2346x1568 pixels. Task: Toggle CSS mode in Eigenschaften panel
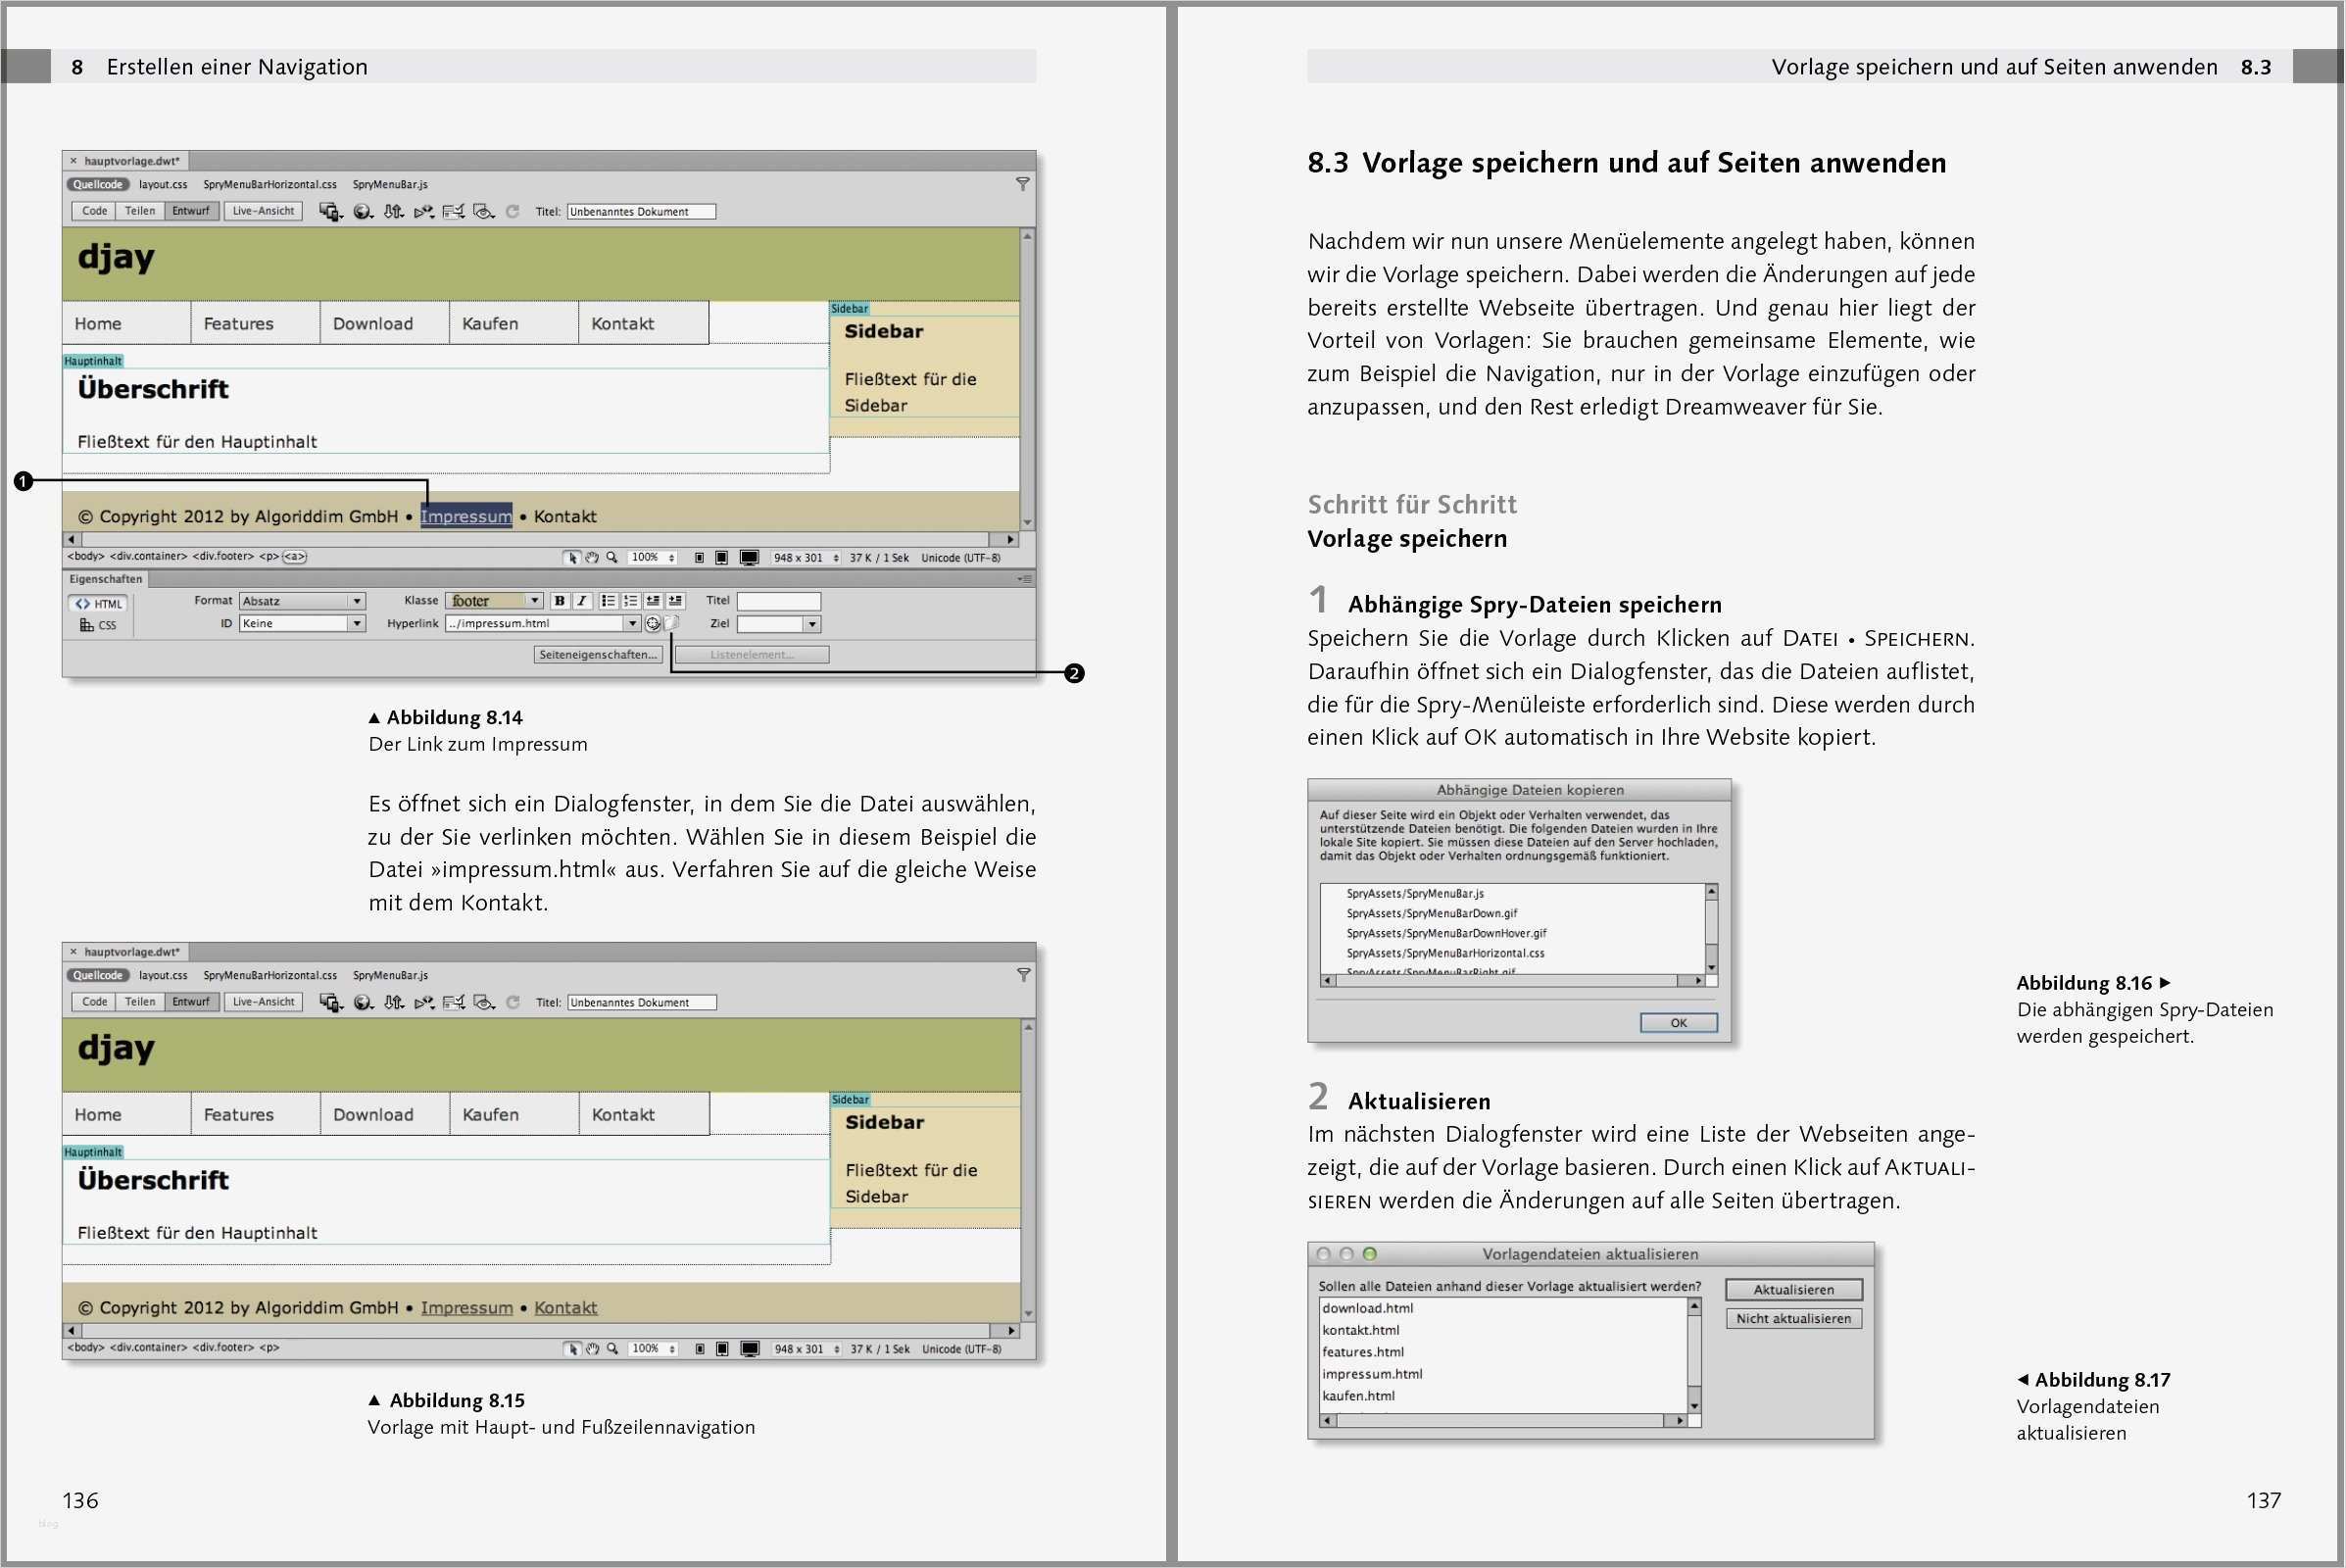[x=99, y=626]
